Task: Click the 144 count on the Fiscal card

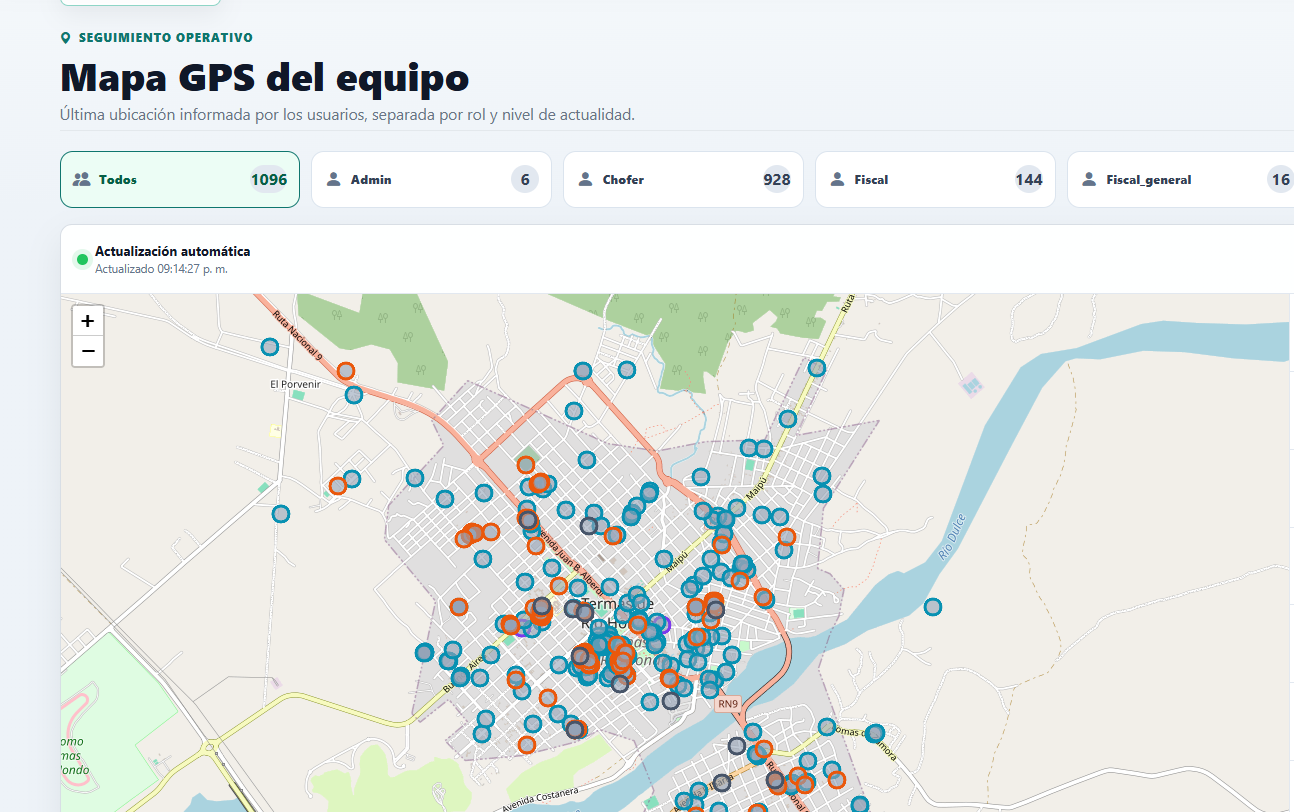Action: pyautogui.click(x=1029, y=180)
